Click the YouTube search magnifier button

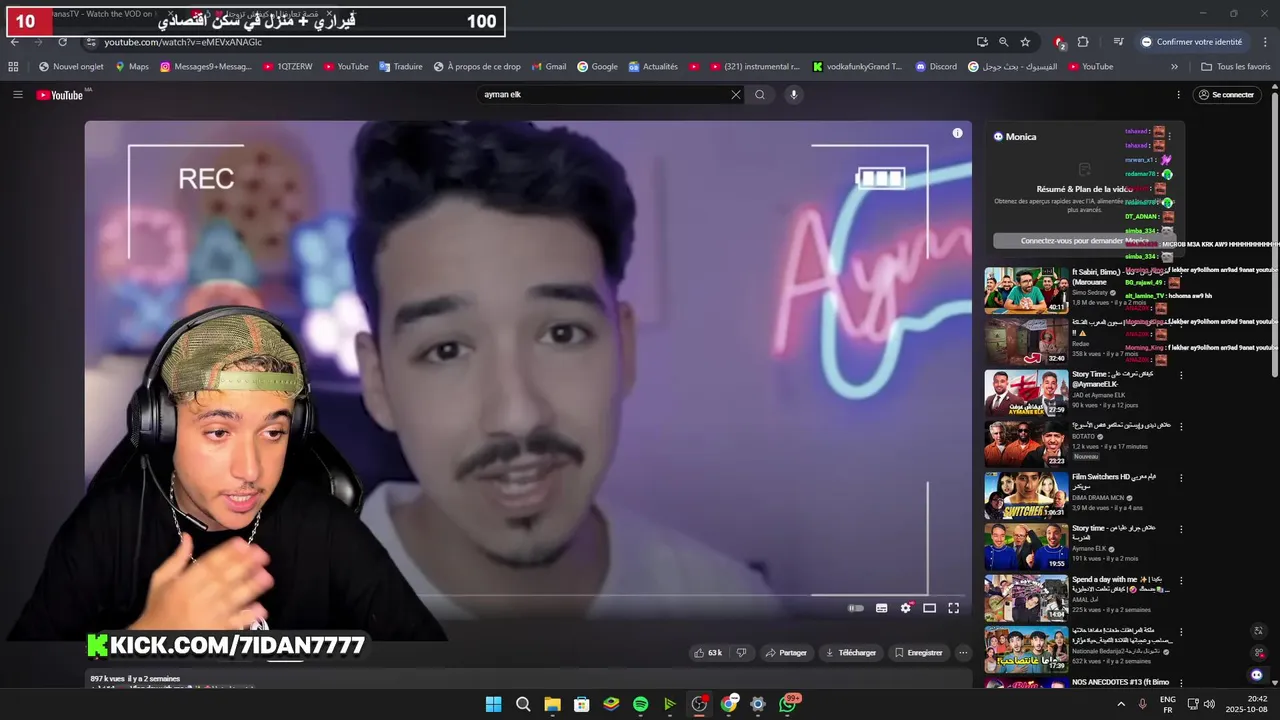pos(760,94)
